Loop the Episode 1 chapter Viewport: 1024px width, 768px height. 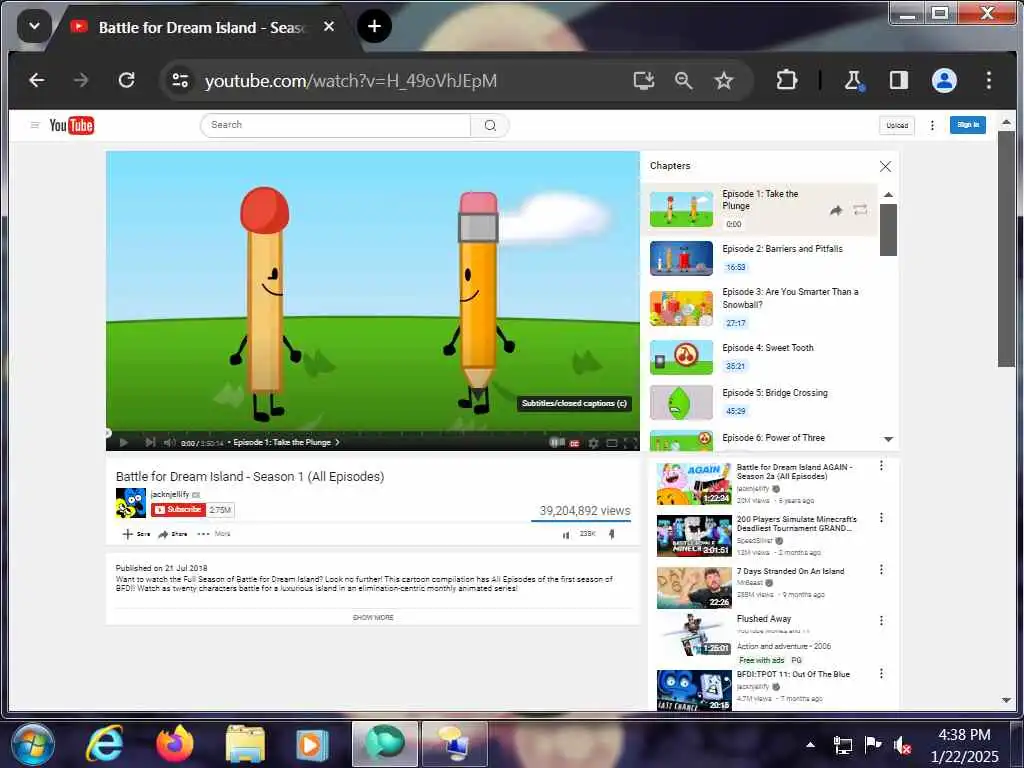(861, 210)
